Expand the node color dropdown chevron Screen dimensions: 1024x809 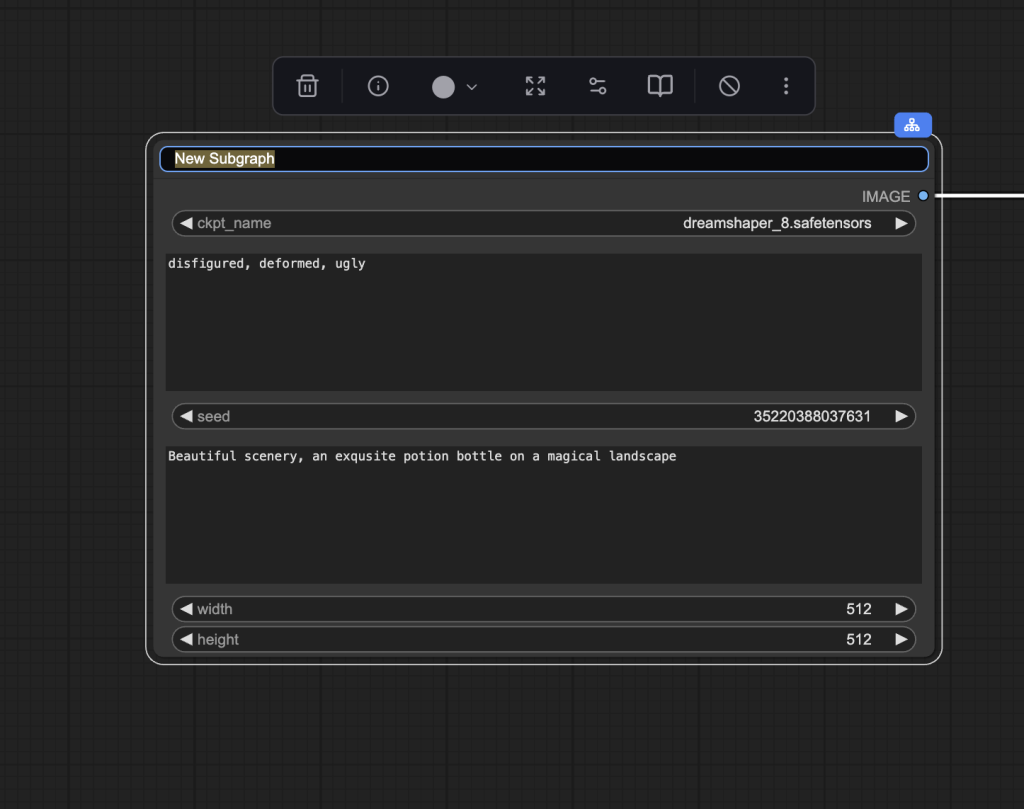(x=472, y=87)
